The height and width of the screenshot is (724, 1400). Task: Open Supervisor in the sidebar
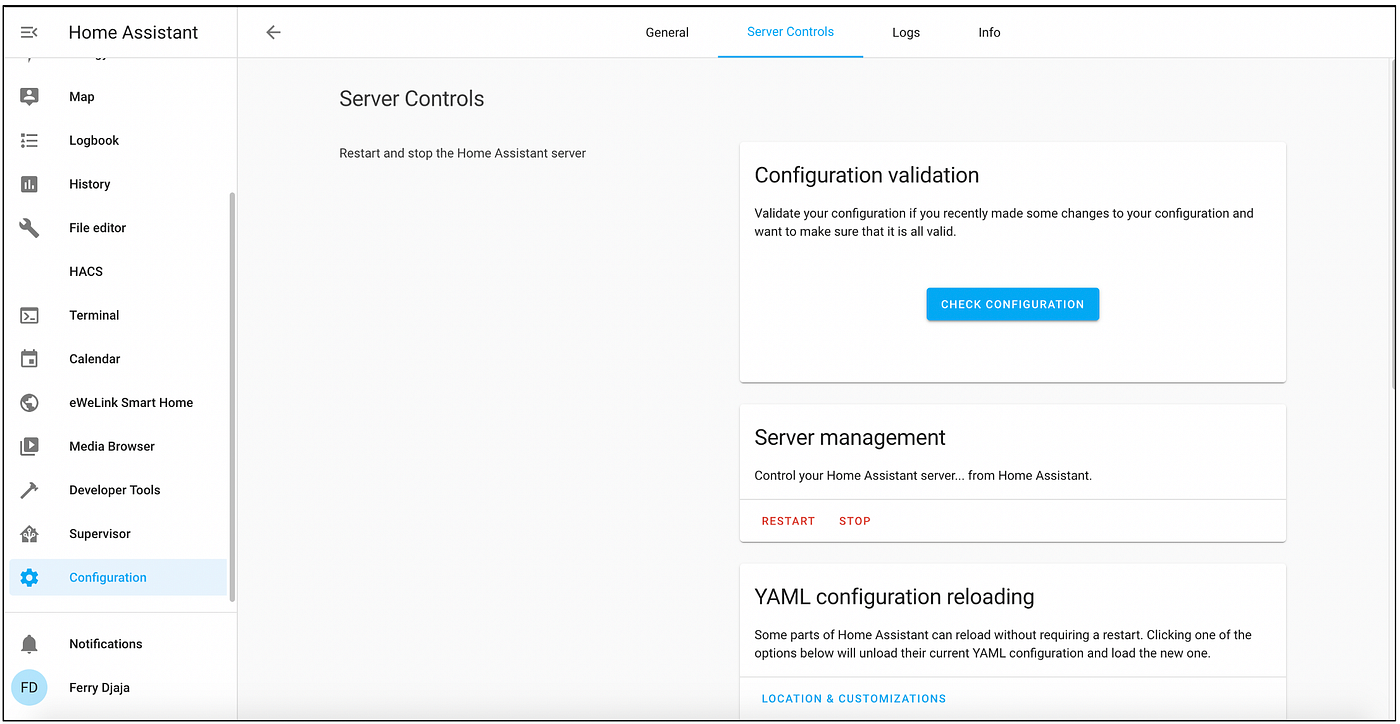[x=118, y=534]
